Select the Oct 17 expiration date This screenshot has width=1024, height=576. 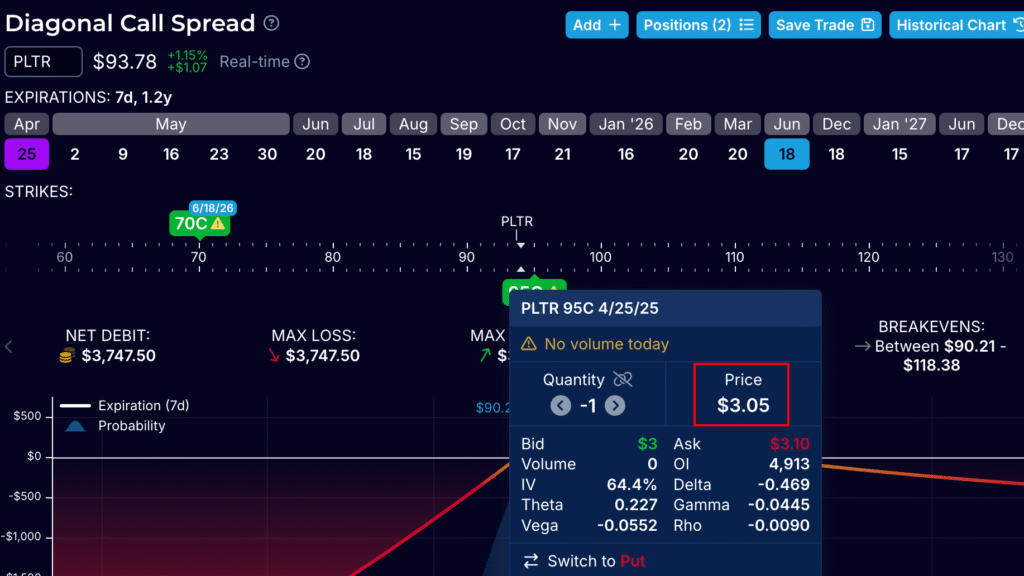tap(513, 154)
